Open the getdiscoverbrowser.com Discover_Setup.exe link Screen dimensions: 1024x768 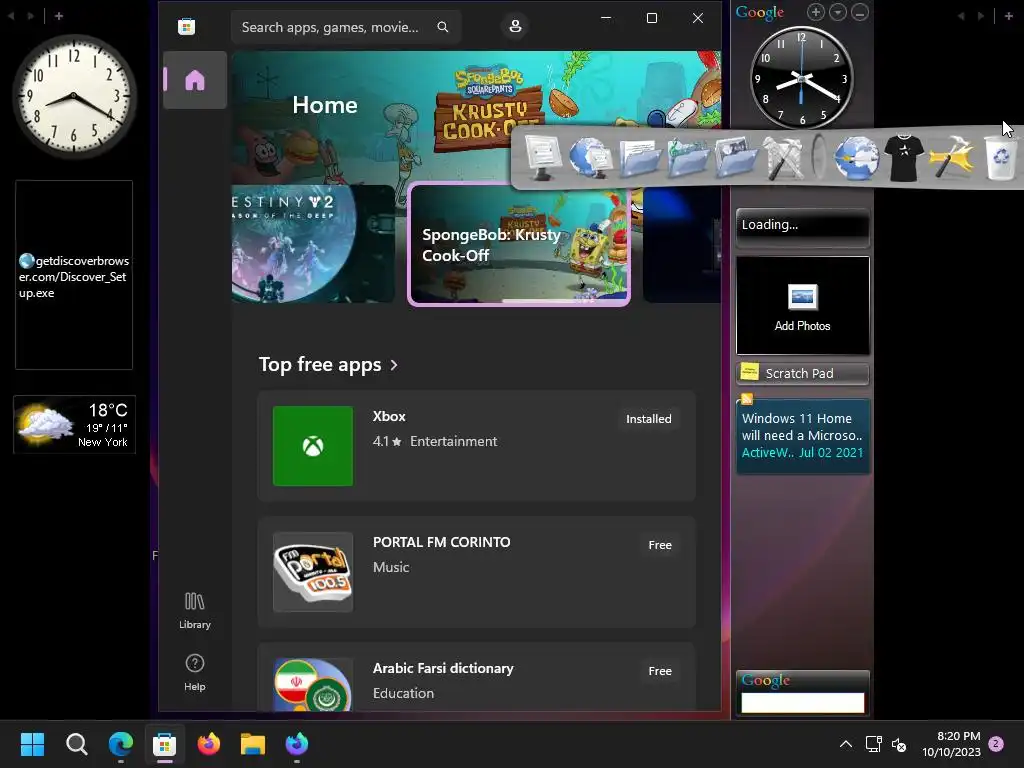pyautogui.click(x=74, y=277)
